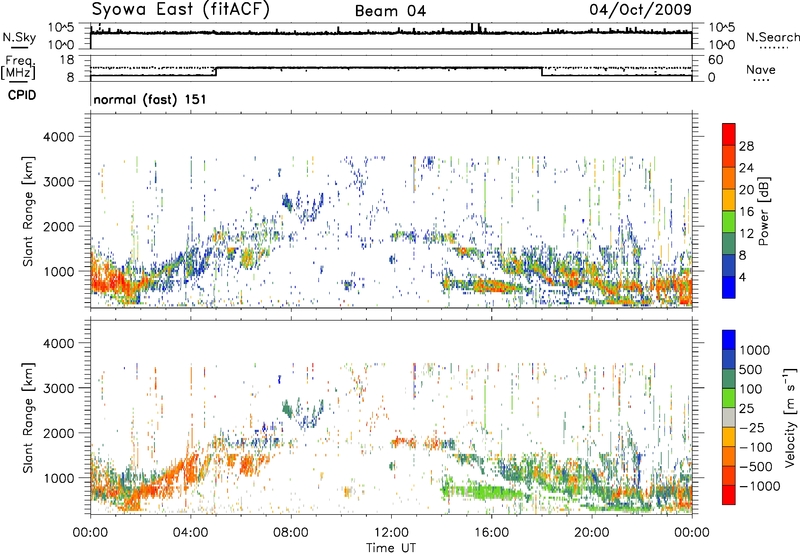The width and height of the screenshot is (800, 554).
Task: Click the '60' Nave axis tick
Action: click(x=716, y=60)
